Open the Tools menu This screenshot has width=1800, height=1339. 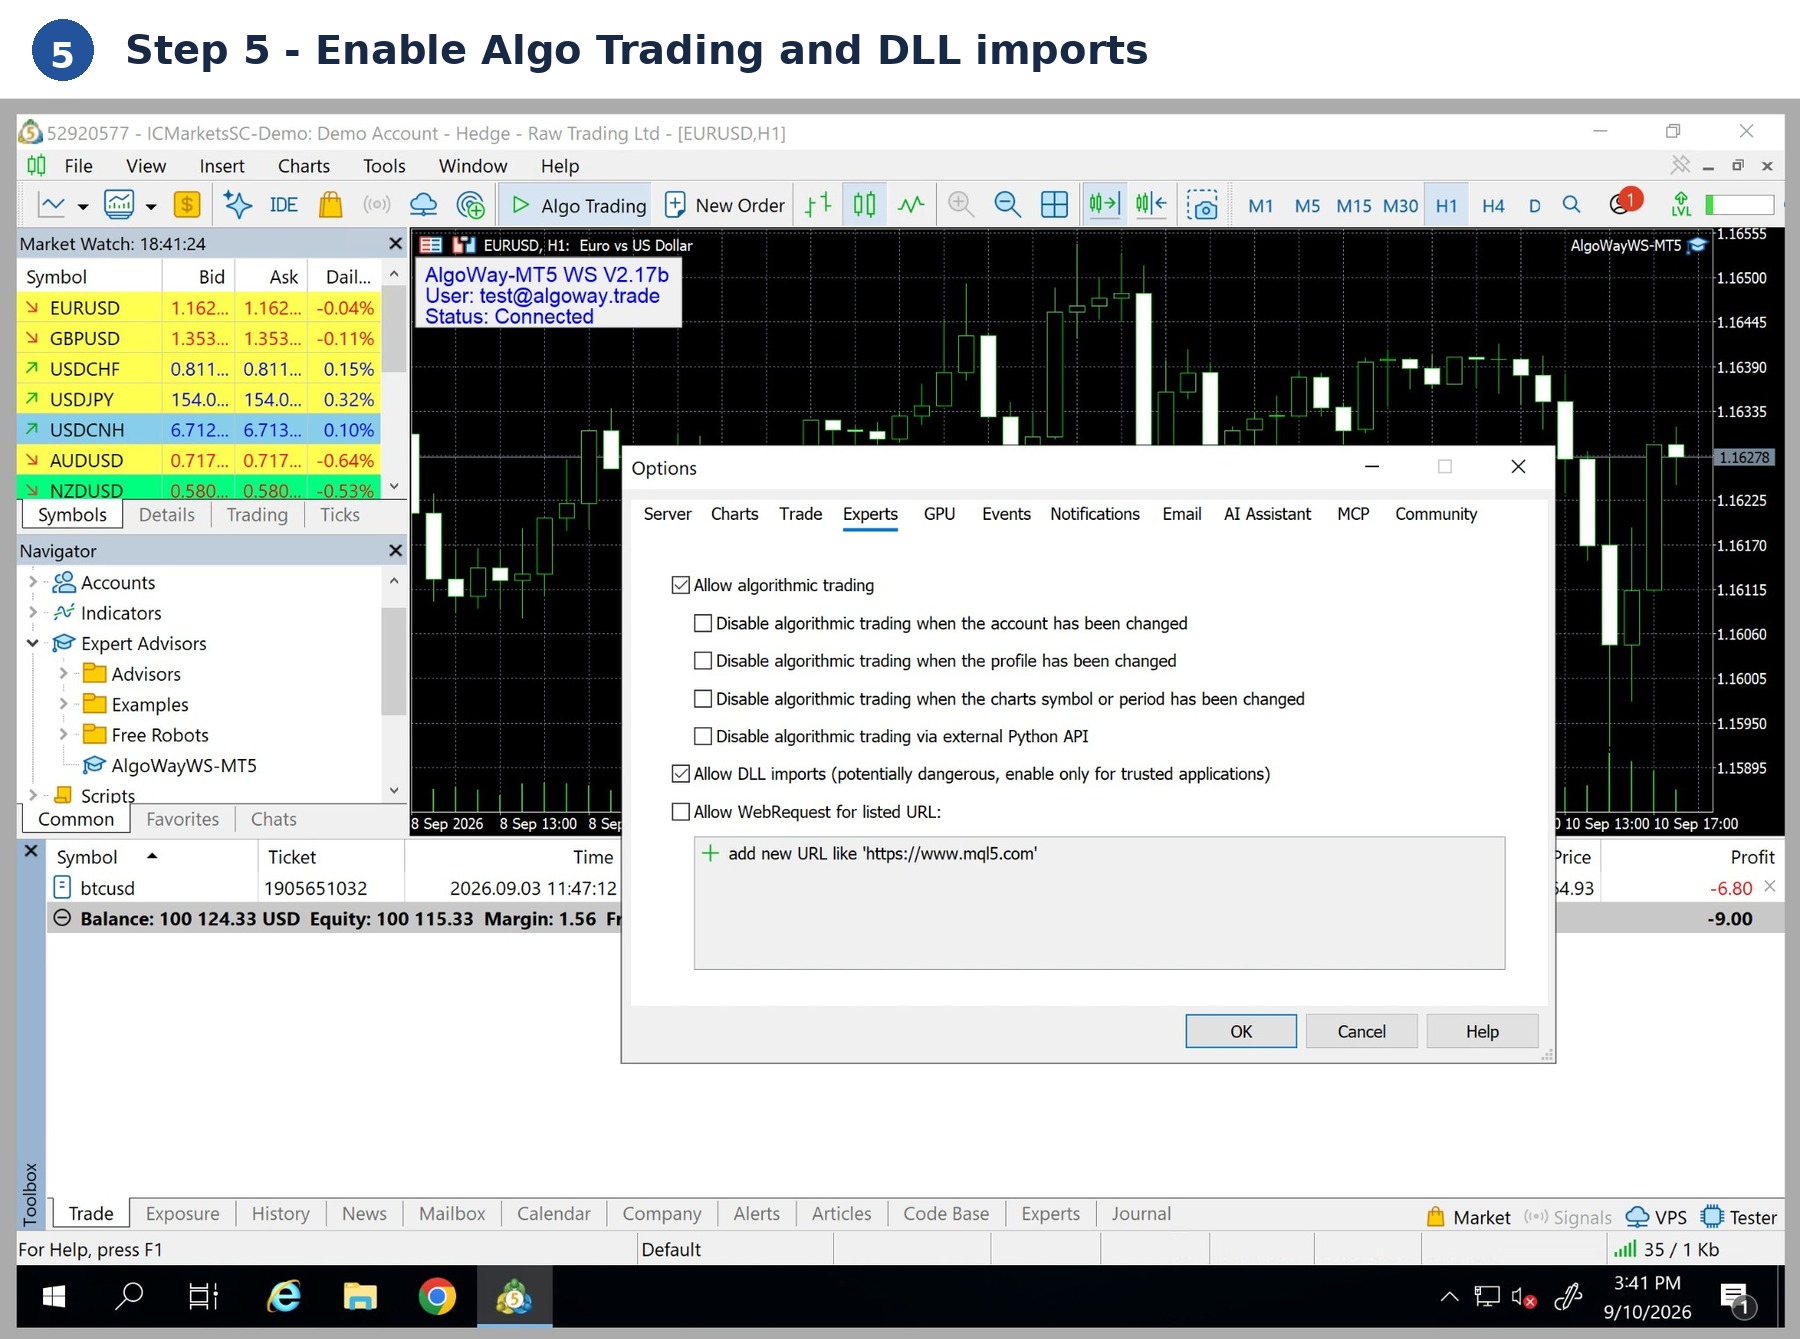point(384,166)
